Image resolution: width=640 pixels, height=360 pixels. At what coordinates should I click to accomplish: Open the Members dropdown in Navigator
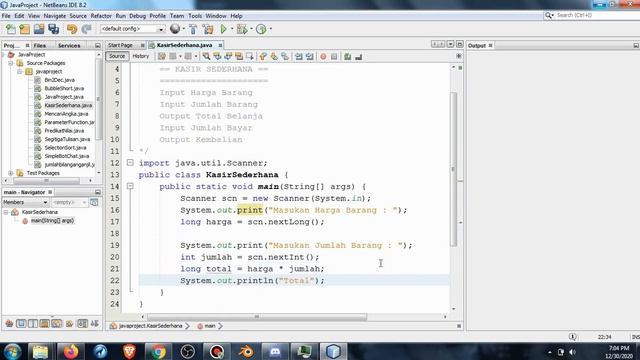(25, 202)
